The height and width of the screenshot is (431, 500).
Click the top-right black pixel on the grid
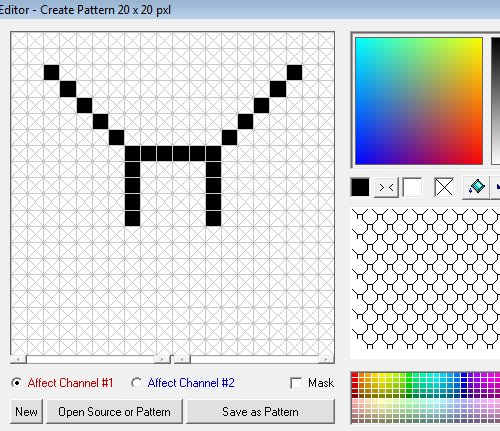click(x=294, y=72)
